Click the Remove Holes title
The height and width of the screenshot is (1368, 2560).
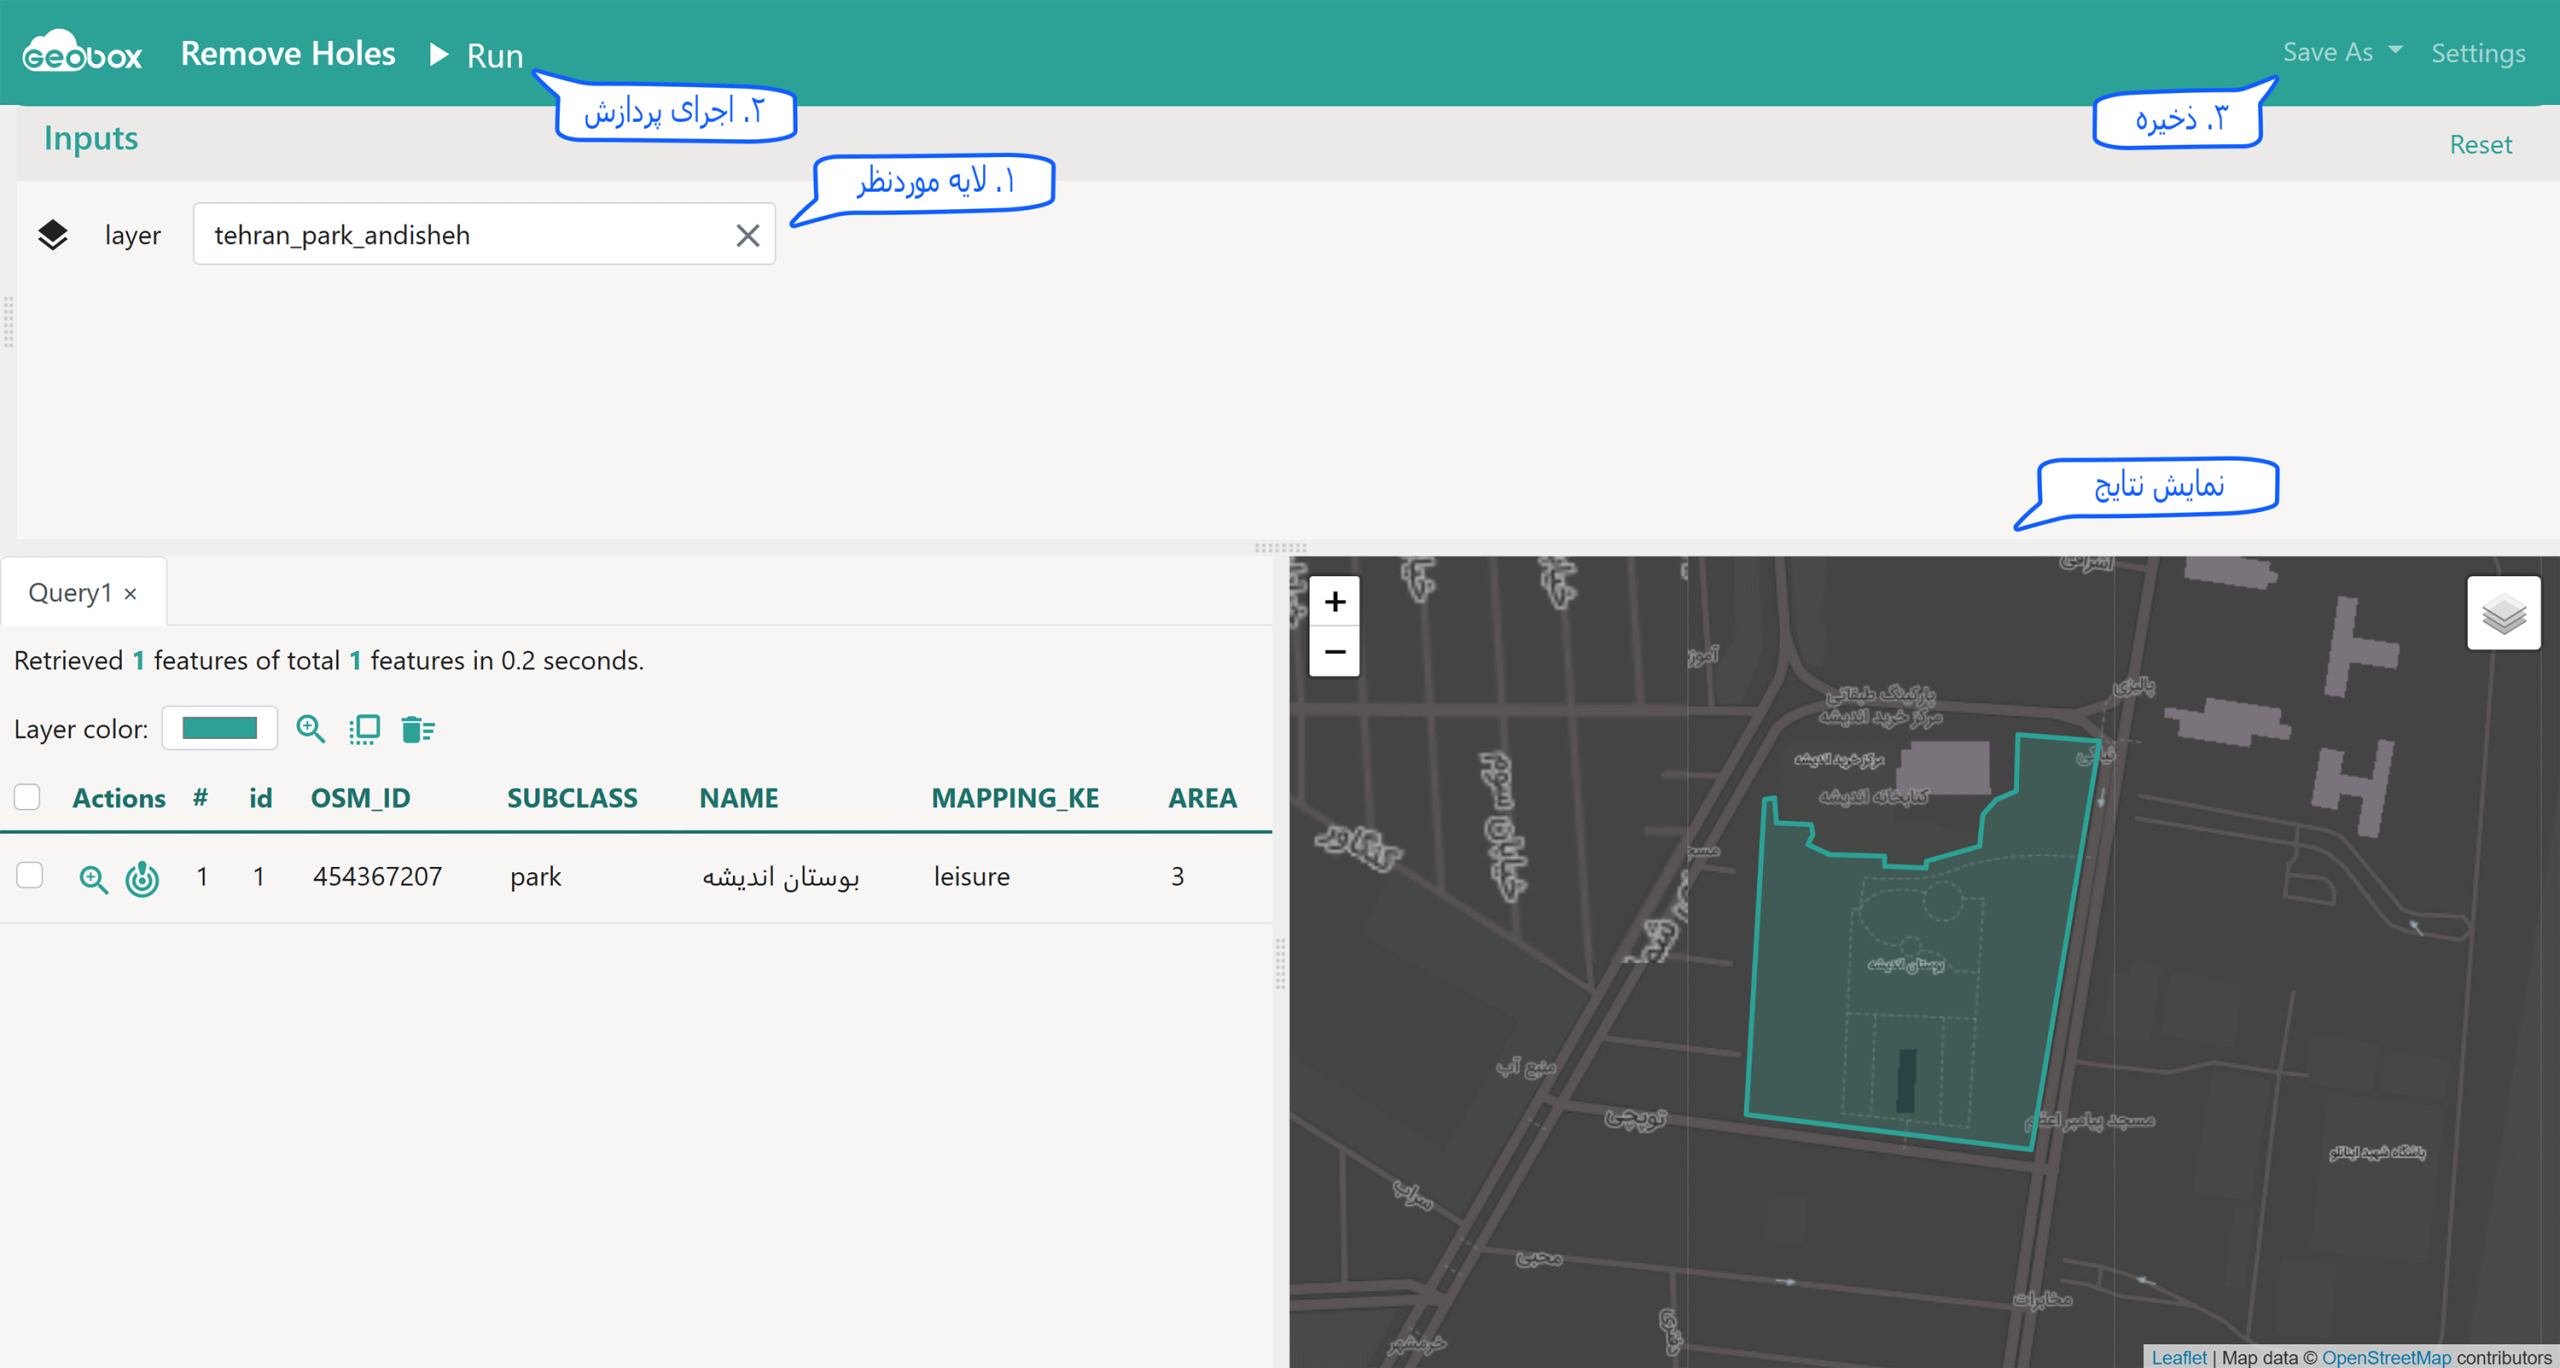point(288,54)
